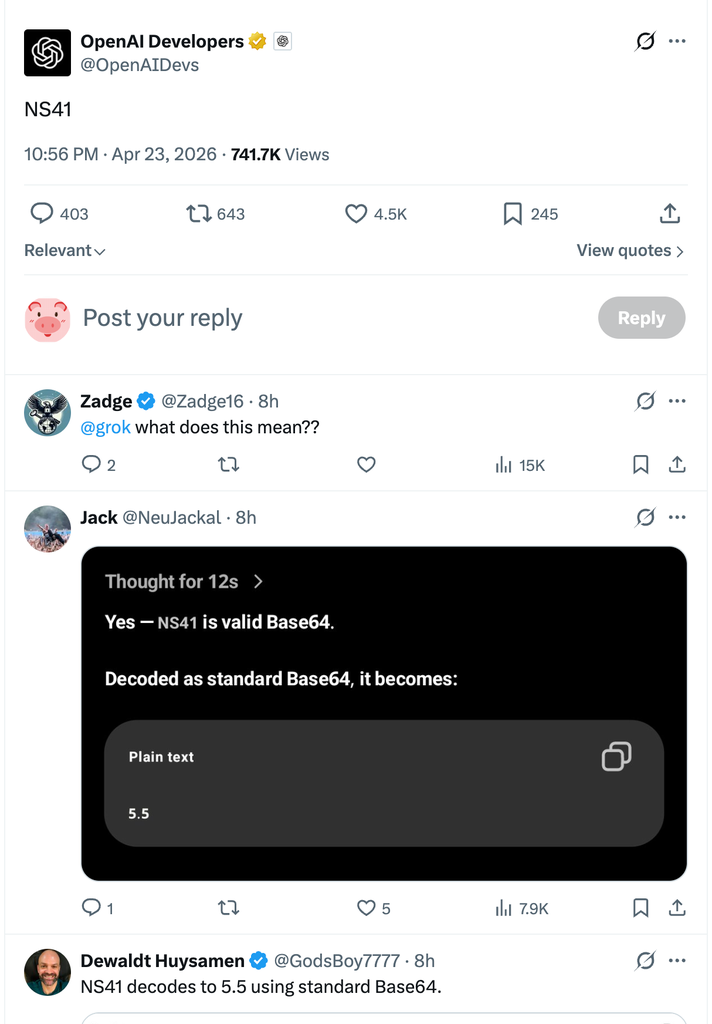This screenshot has width=712, height=1024.
Task: Type in Post your reply field
Action: [300, 318]
